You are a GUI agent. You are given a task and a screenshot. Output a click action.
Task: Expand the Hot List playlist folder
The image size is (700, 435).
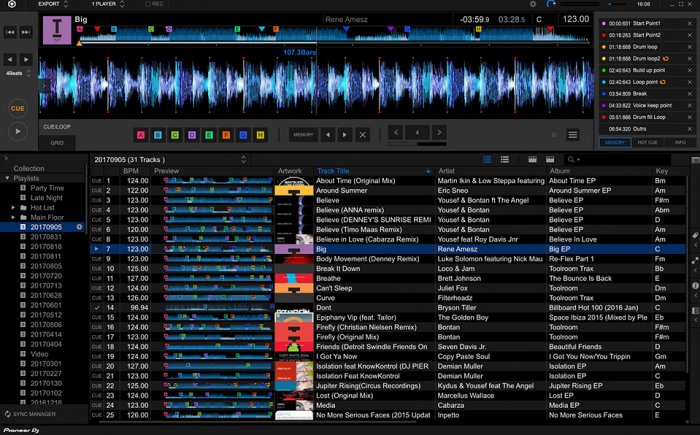click(13, 208)
